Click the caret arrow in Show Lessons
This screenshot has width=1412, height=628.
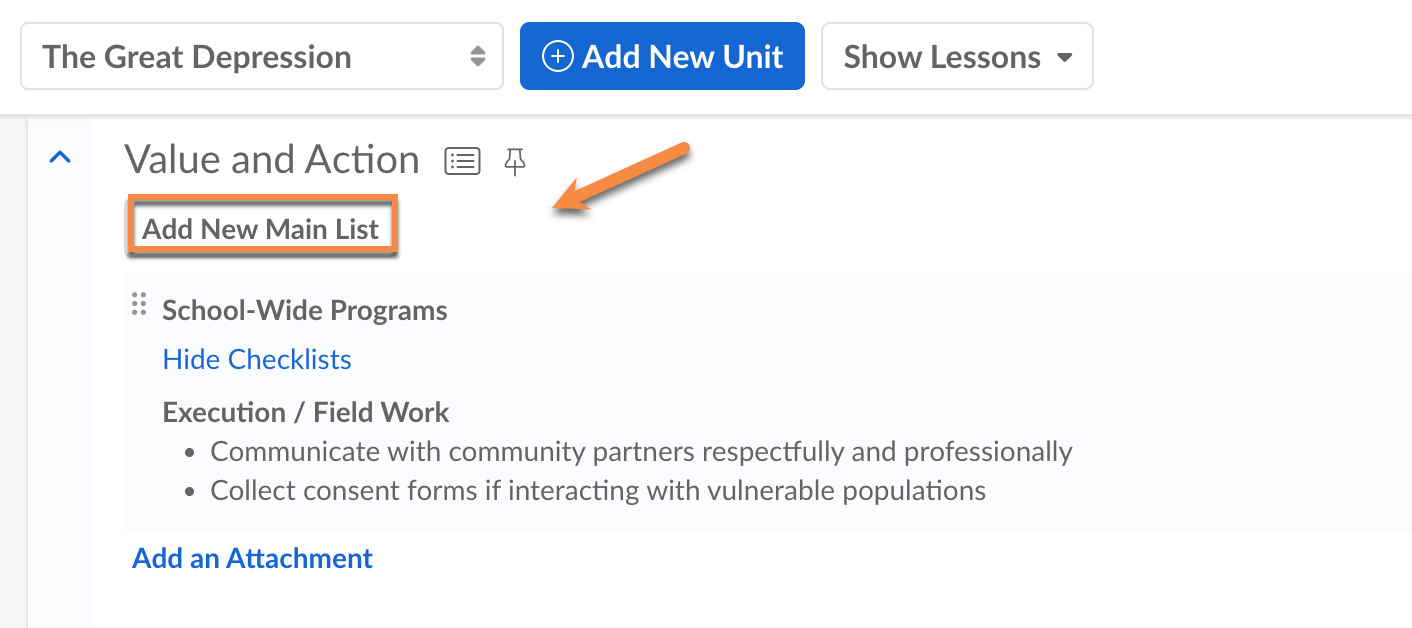[1064, 58]
